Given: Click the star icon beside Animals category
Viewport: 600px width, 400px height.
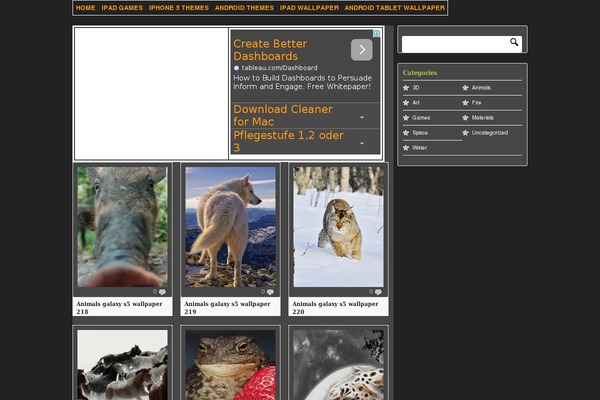Looking at the screenshot, I should click(x=465, y=88).
